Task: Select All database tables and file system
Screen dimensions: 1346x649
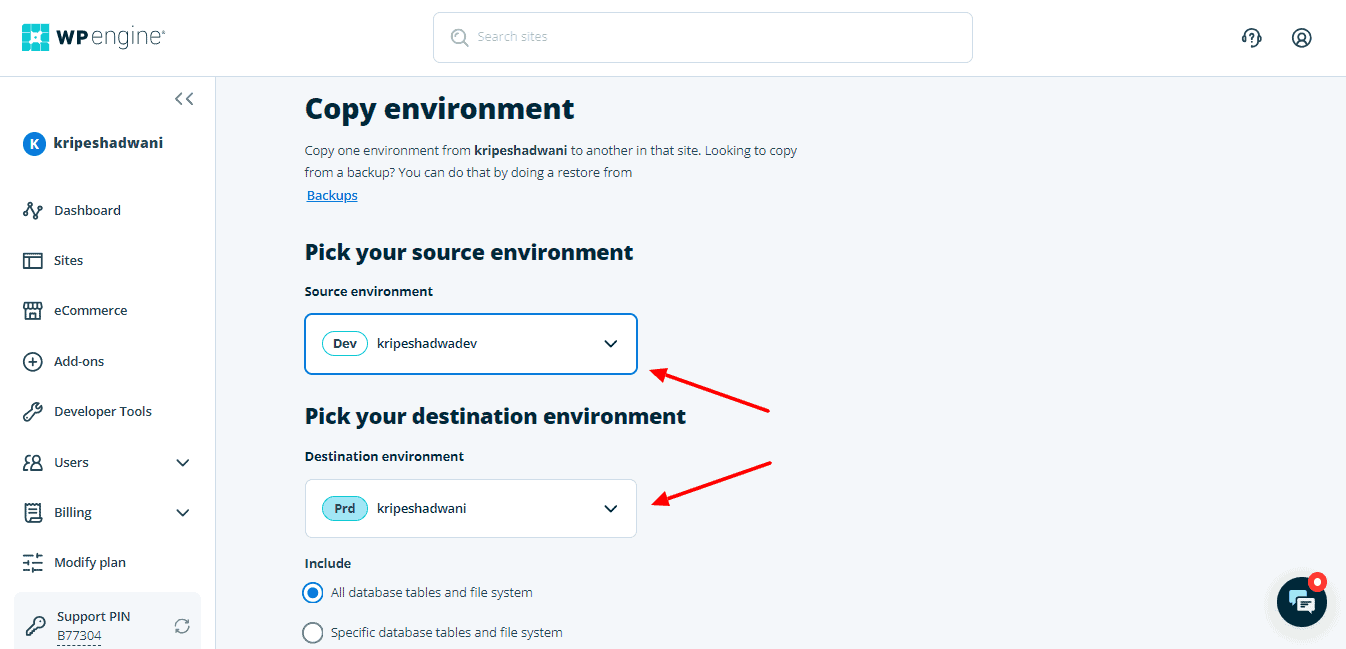Action: [x=313, y=593]
